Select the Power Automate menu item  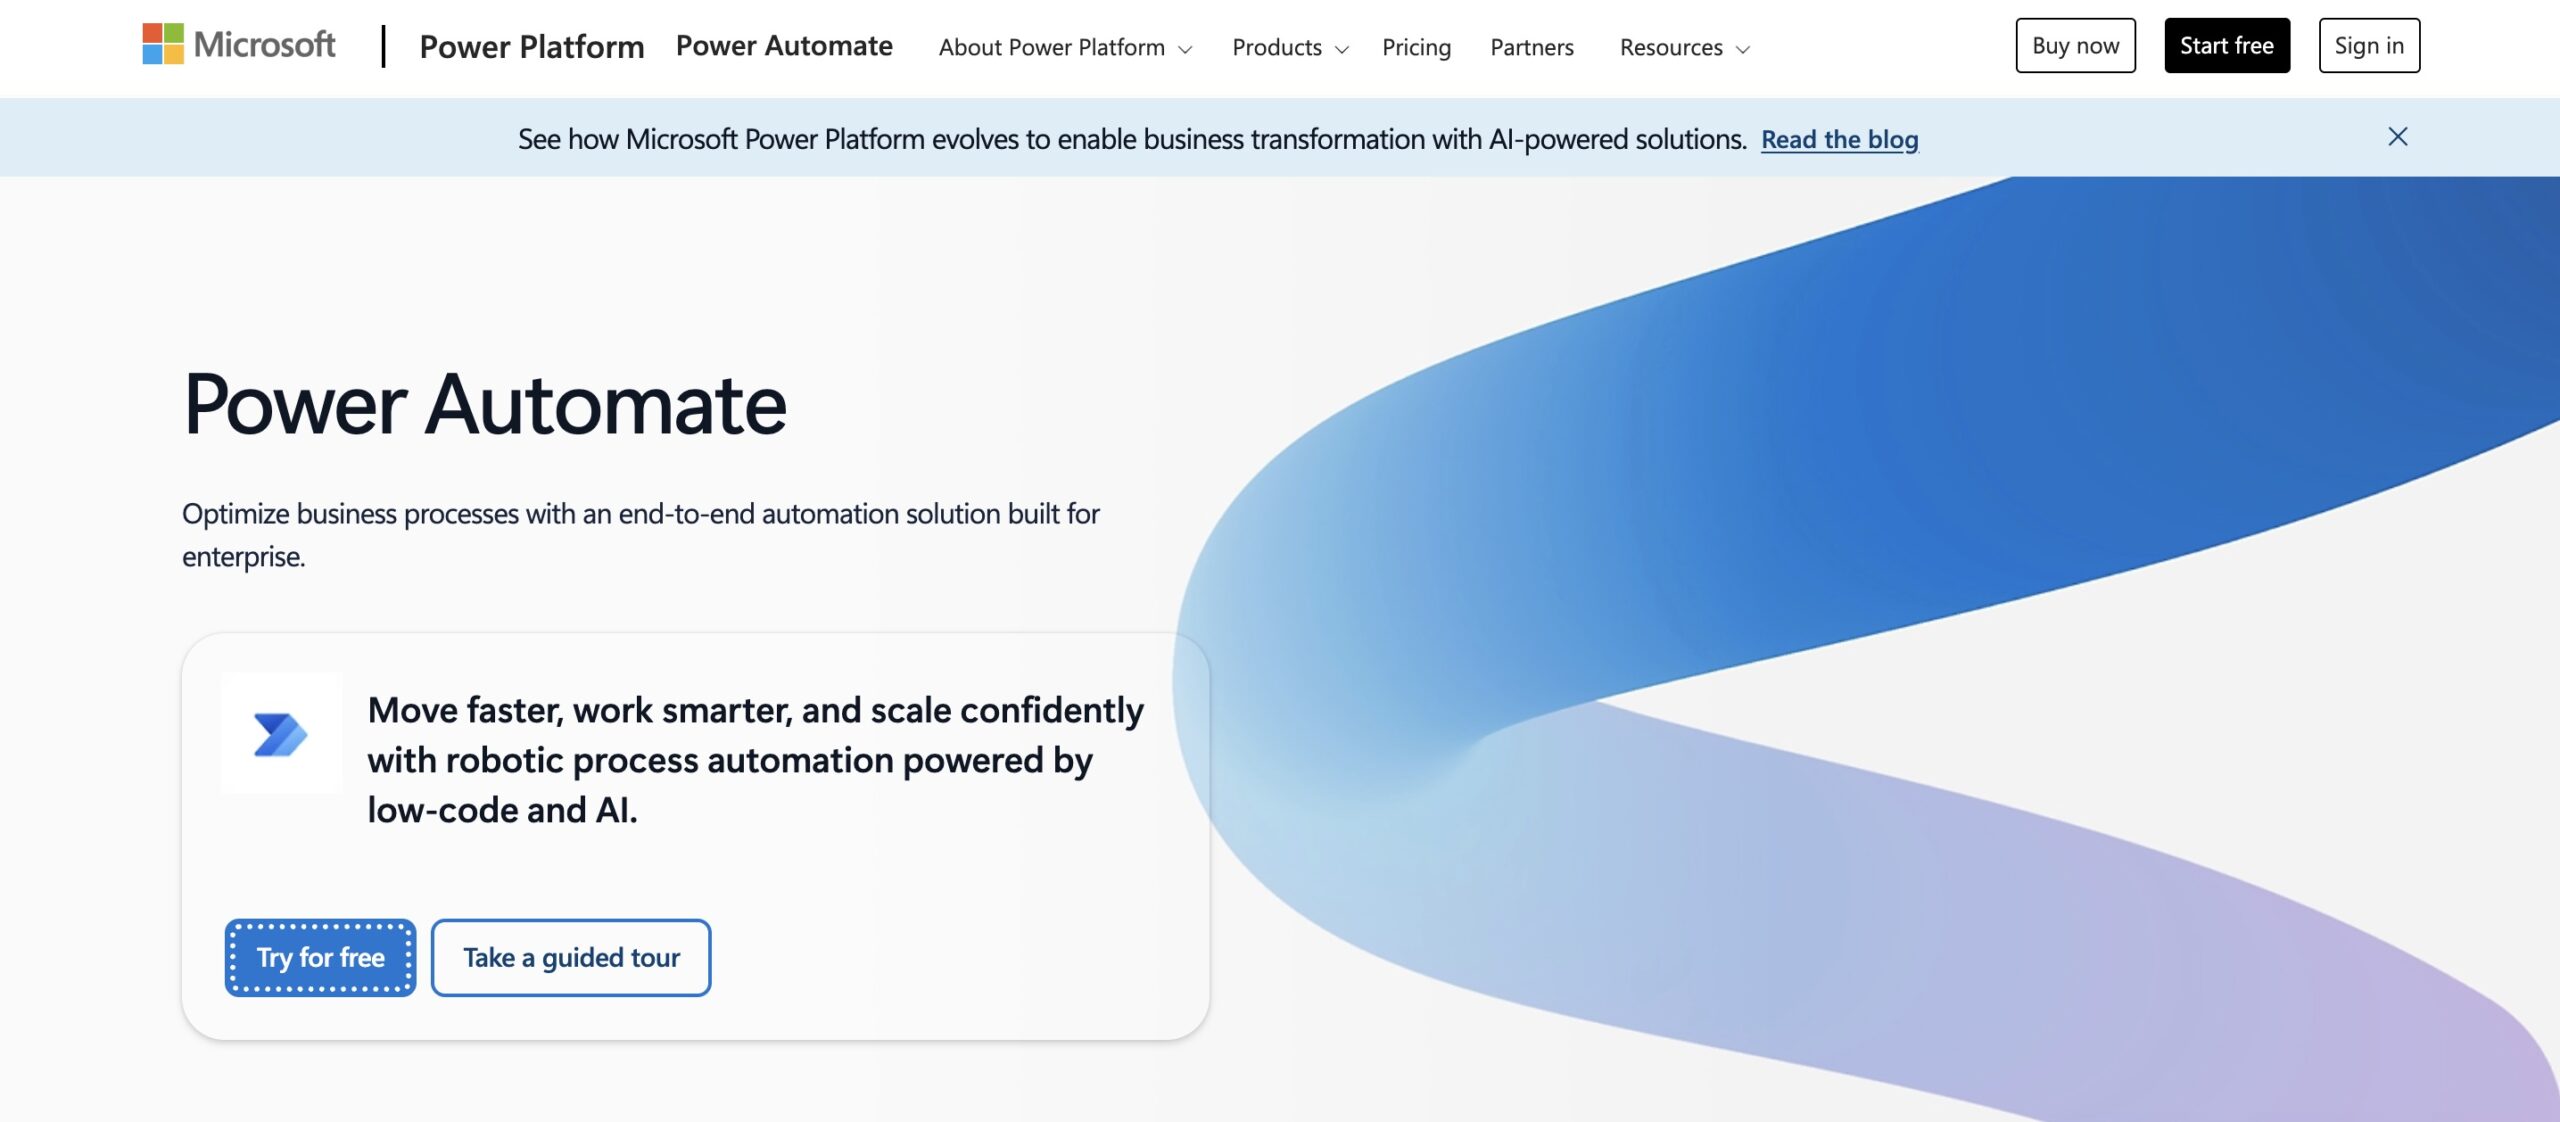(x=784, y=46)
